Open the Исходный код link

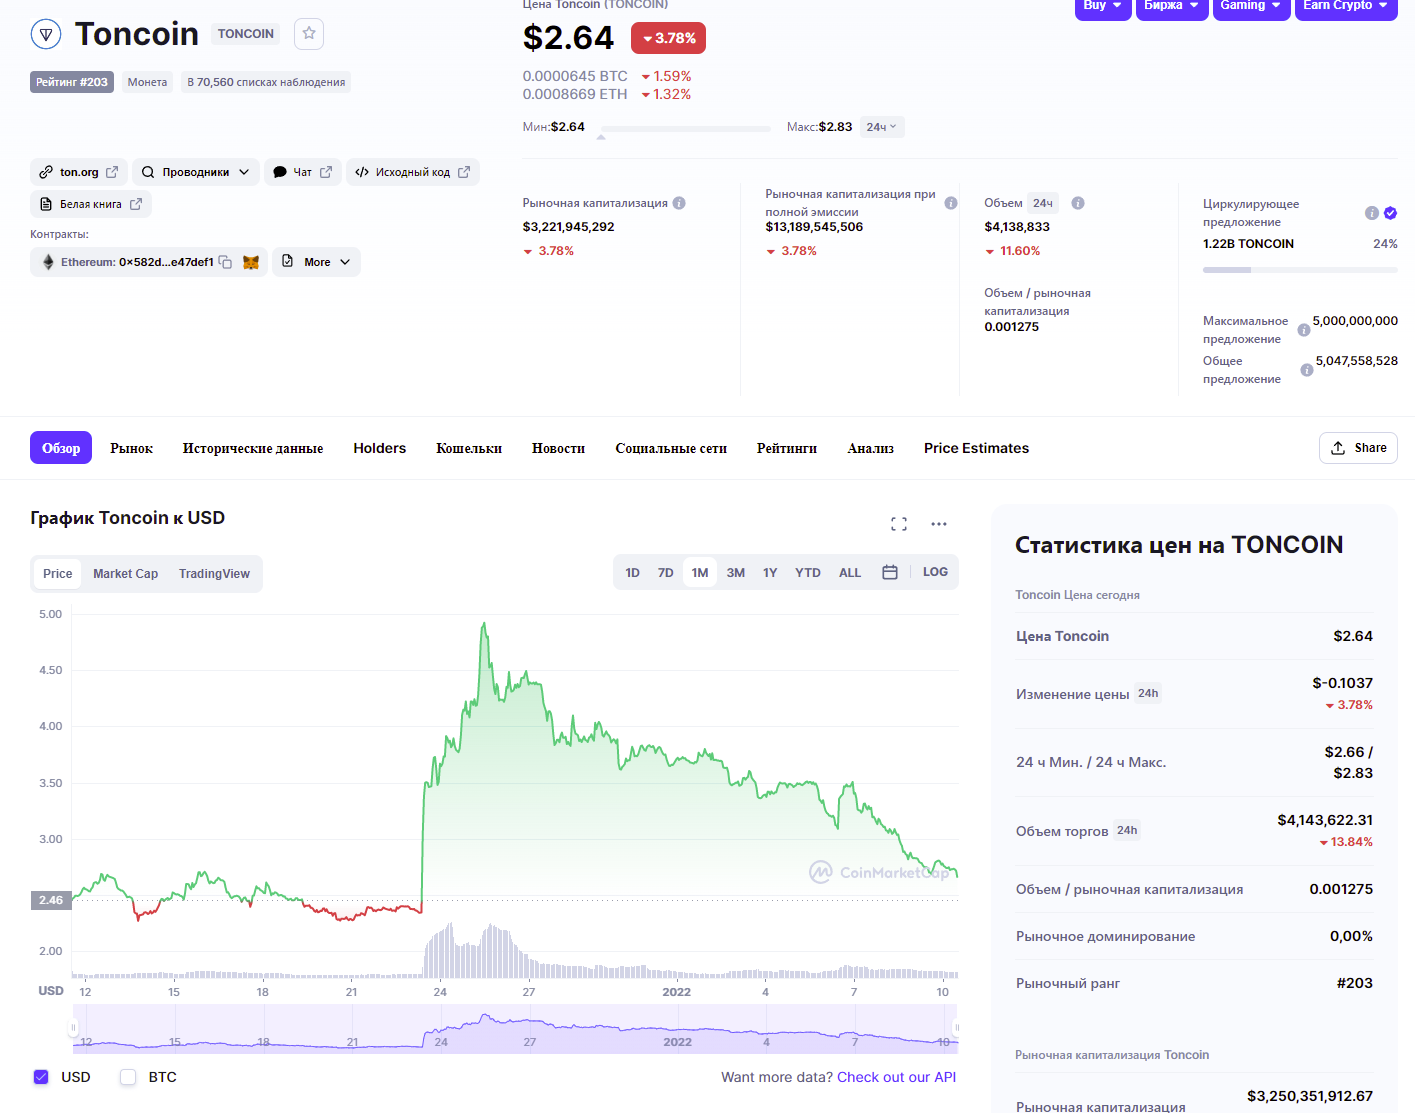pos(413,172)
